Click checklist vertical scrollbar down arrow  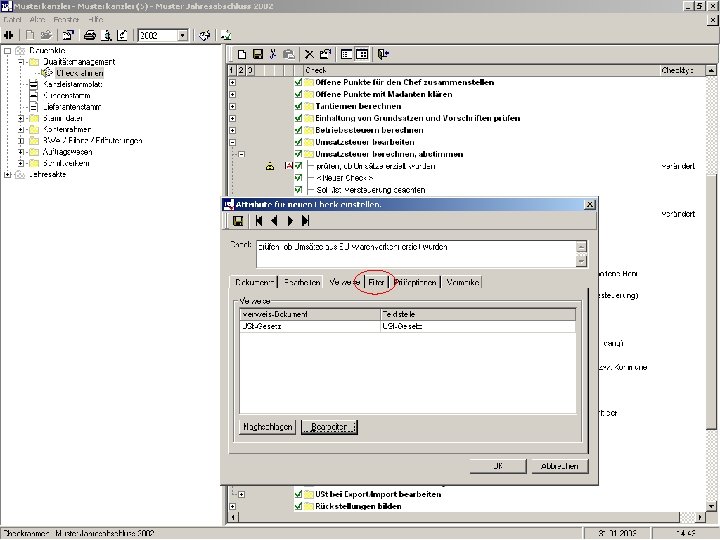711,506
